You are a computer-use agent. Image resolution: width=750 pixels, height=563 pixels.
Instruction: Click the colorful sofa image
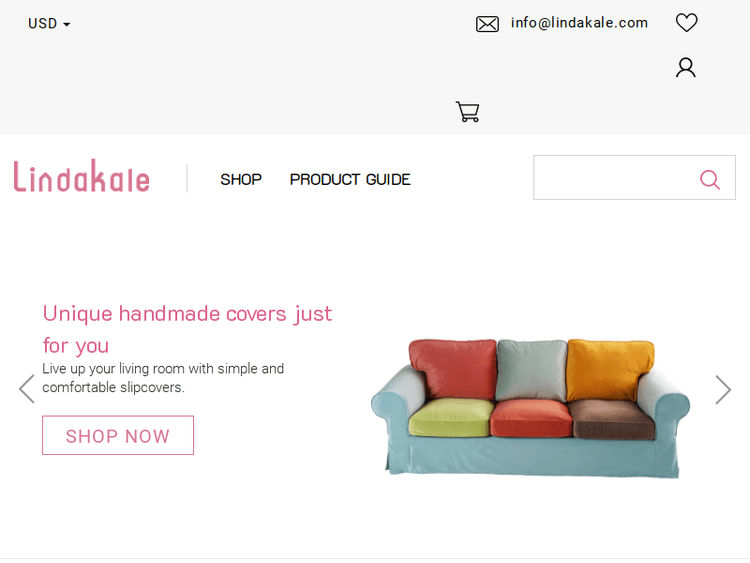coord(530,408)
